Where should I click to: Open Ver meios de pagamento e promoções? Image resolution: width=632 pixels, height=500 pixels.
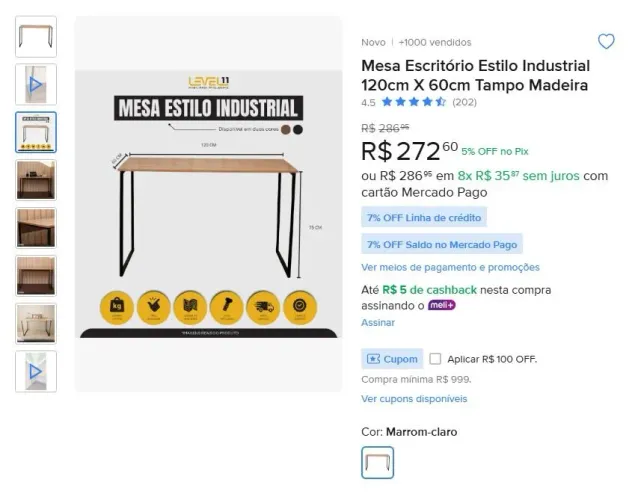[450, 268]
